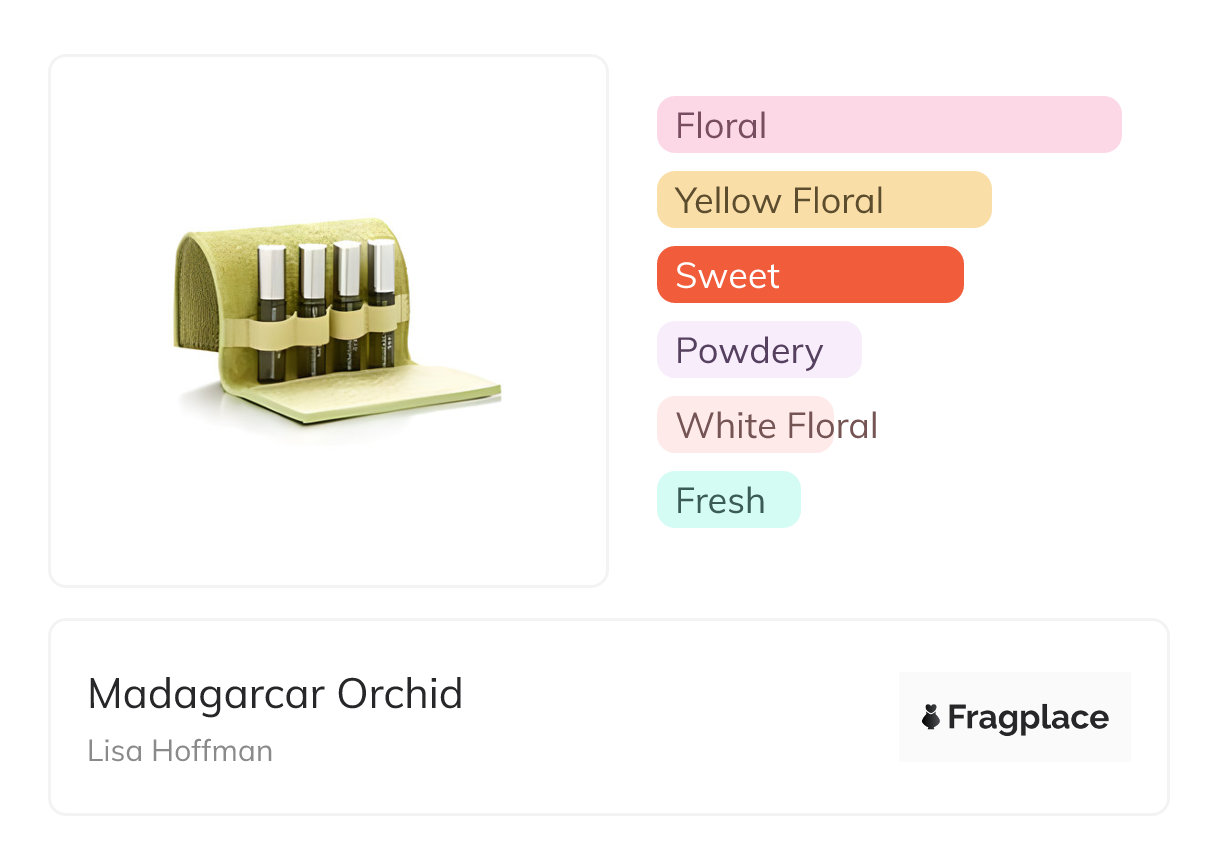1218x864 pixels.
Task: Click the Fragplace wordmark text
Action: (1028, 717)
